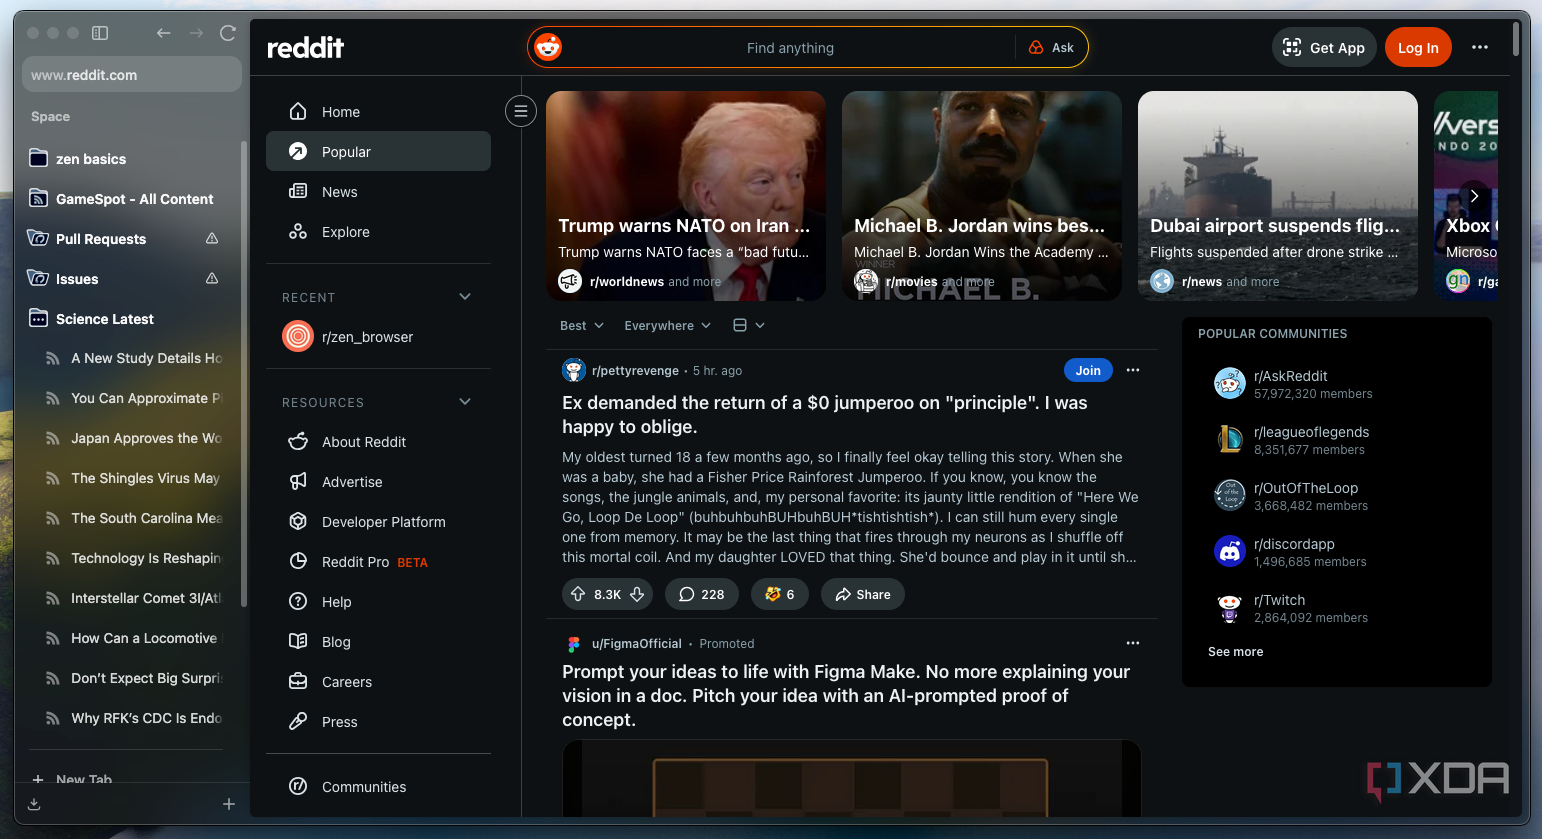Click the www.reddit.com URL bar

(131, 75)
